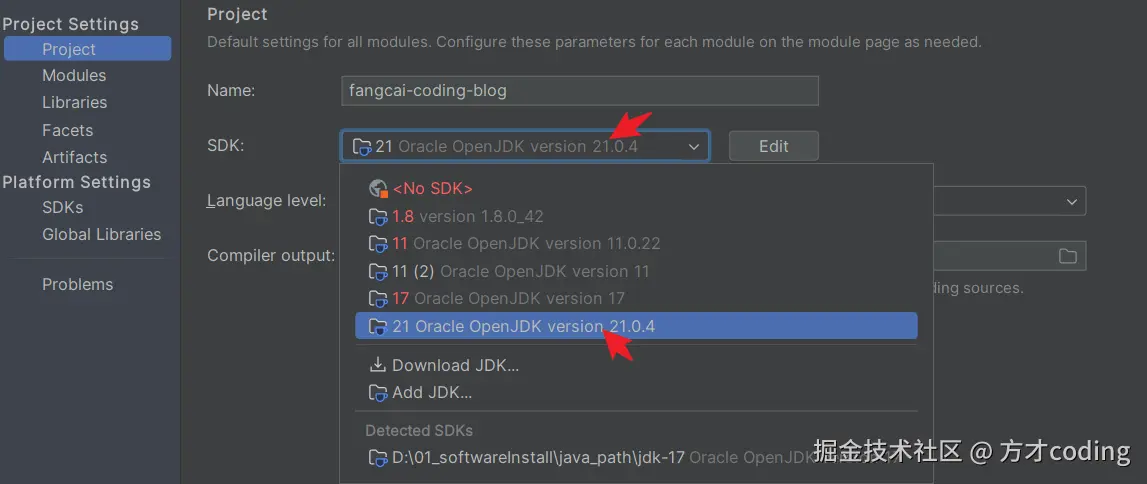Select 21 Oracle OpenJDK version 21.0.4 entry
Screen dimensions: 1147x484
pyautogui.click(x=523, y=326)
